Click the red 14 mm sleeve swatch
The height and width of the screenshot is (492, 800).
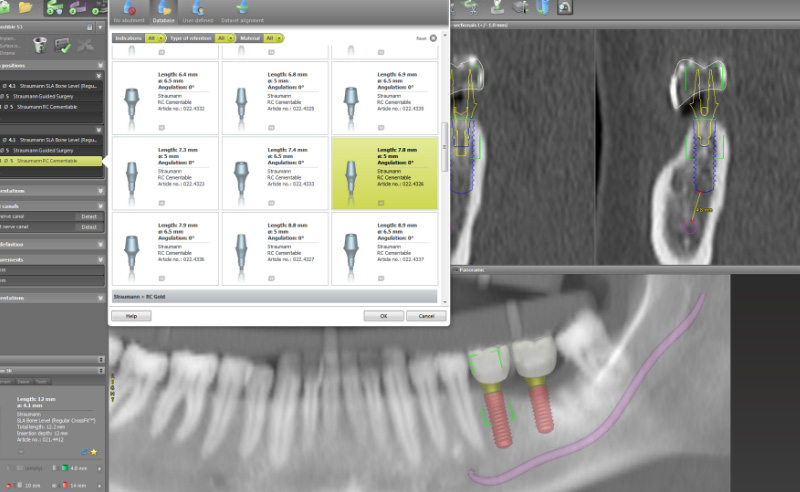click(65, 485)
